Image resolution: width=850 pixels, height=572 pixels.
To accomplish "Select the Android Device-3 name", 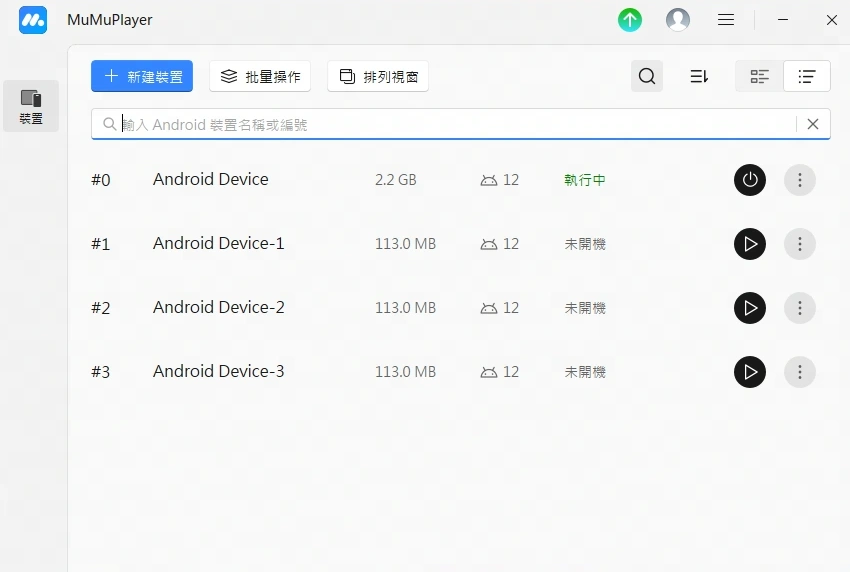I will 218,371.
